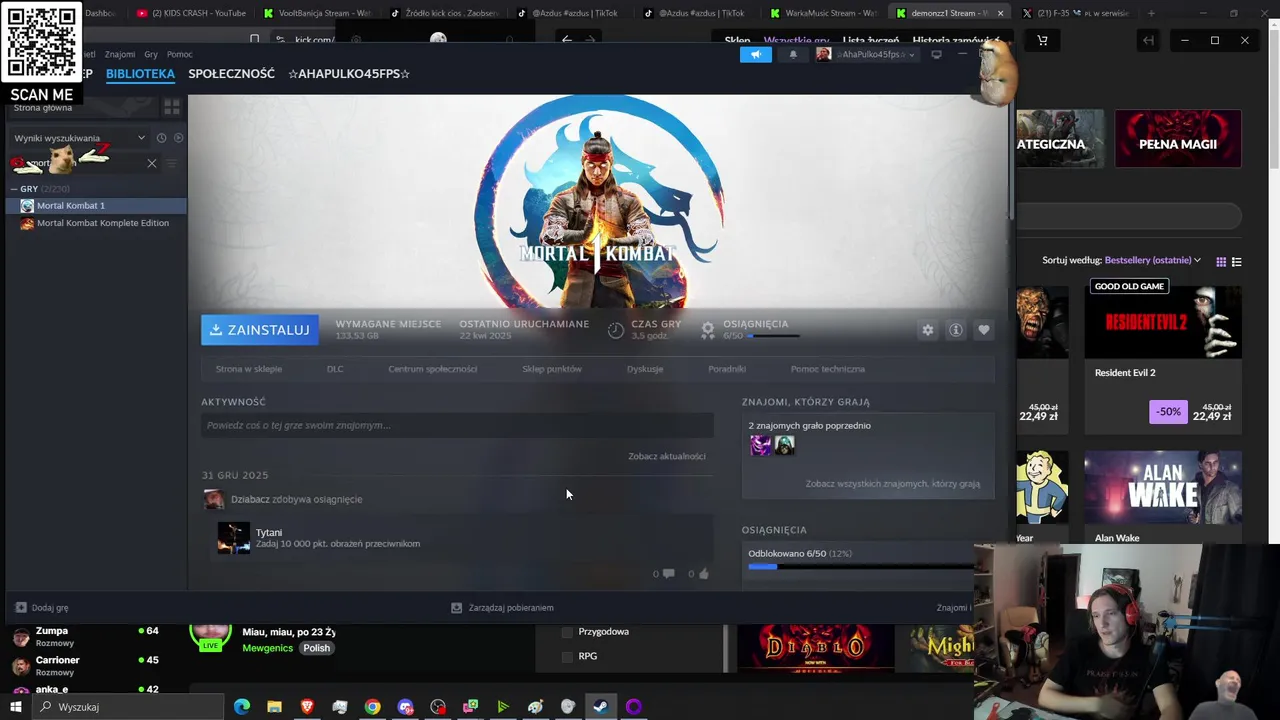1280x720 pixels.
Task: Click the achievements progress bar
Action: coord(861,567)
